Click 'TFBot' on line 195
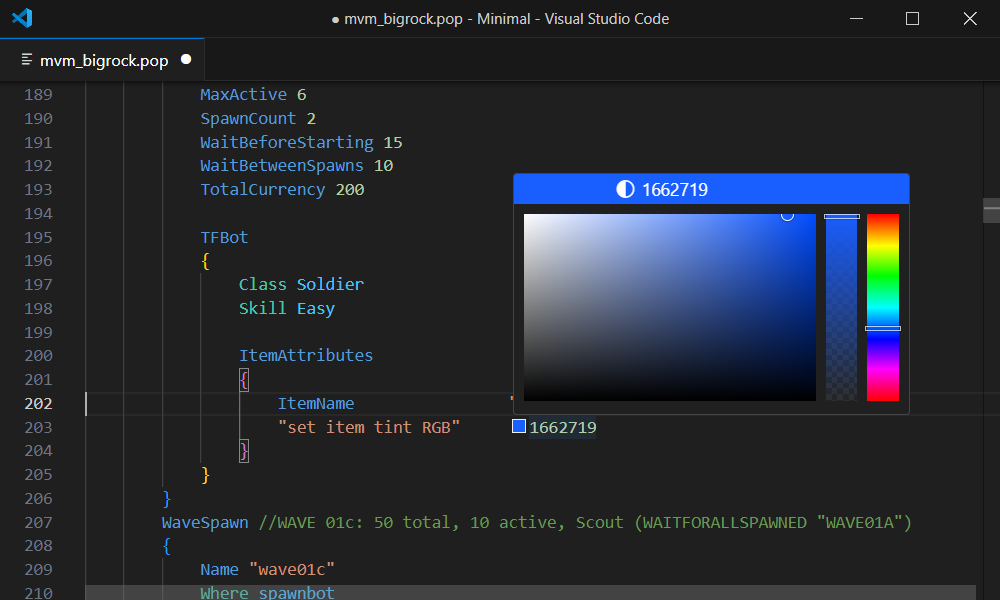This screenshot has height=600, width=1000. point(224,237)
